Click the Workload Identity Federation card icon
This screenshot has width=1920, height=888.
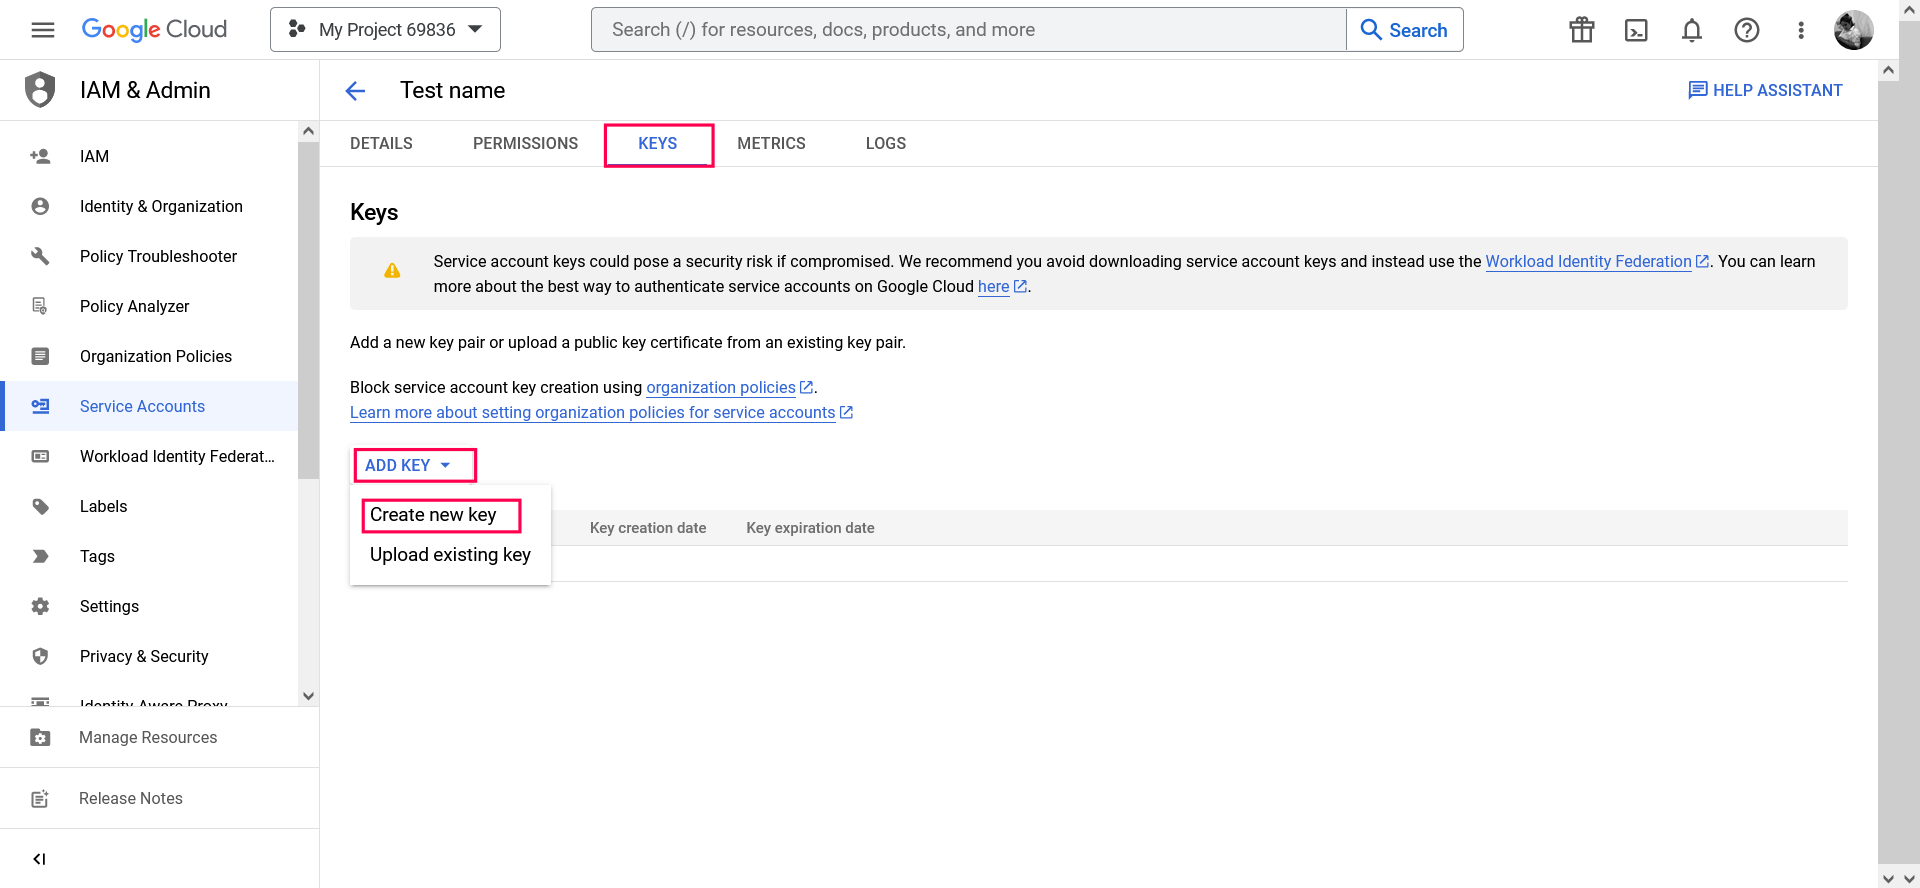pos(40,456)
